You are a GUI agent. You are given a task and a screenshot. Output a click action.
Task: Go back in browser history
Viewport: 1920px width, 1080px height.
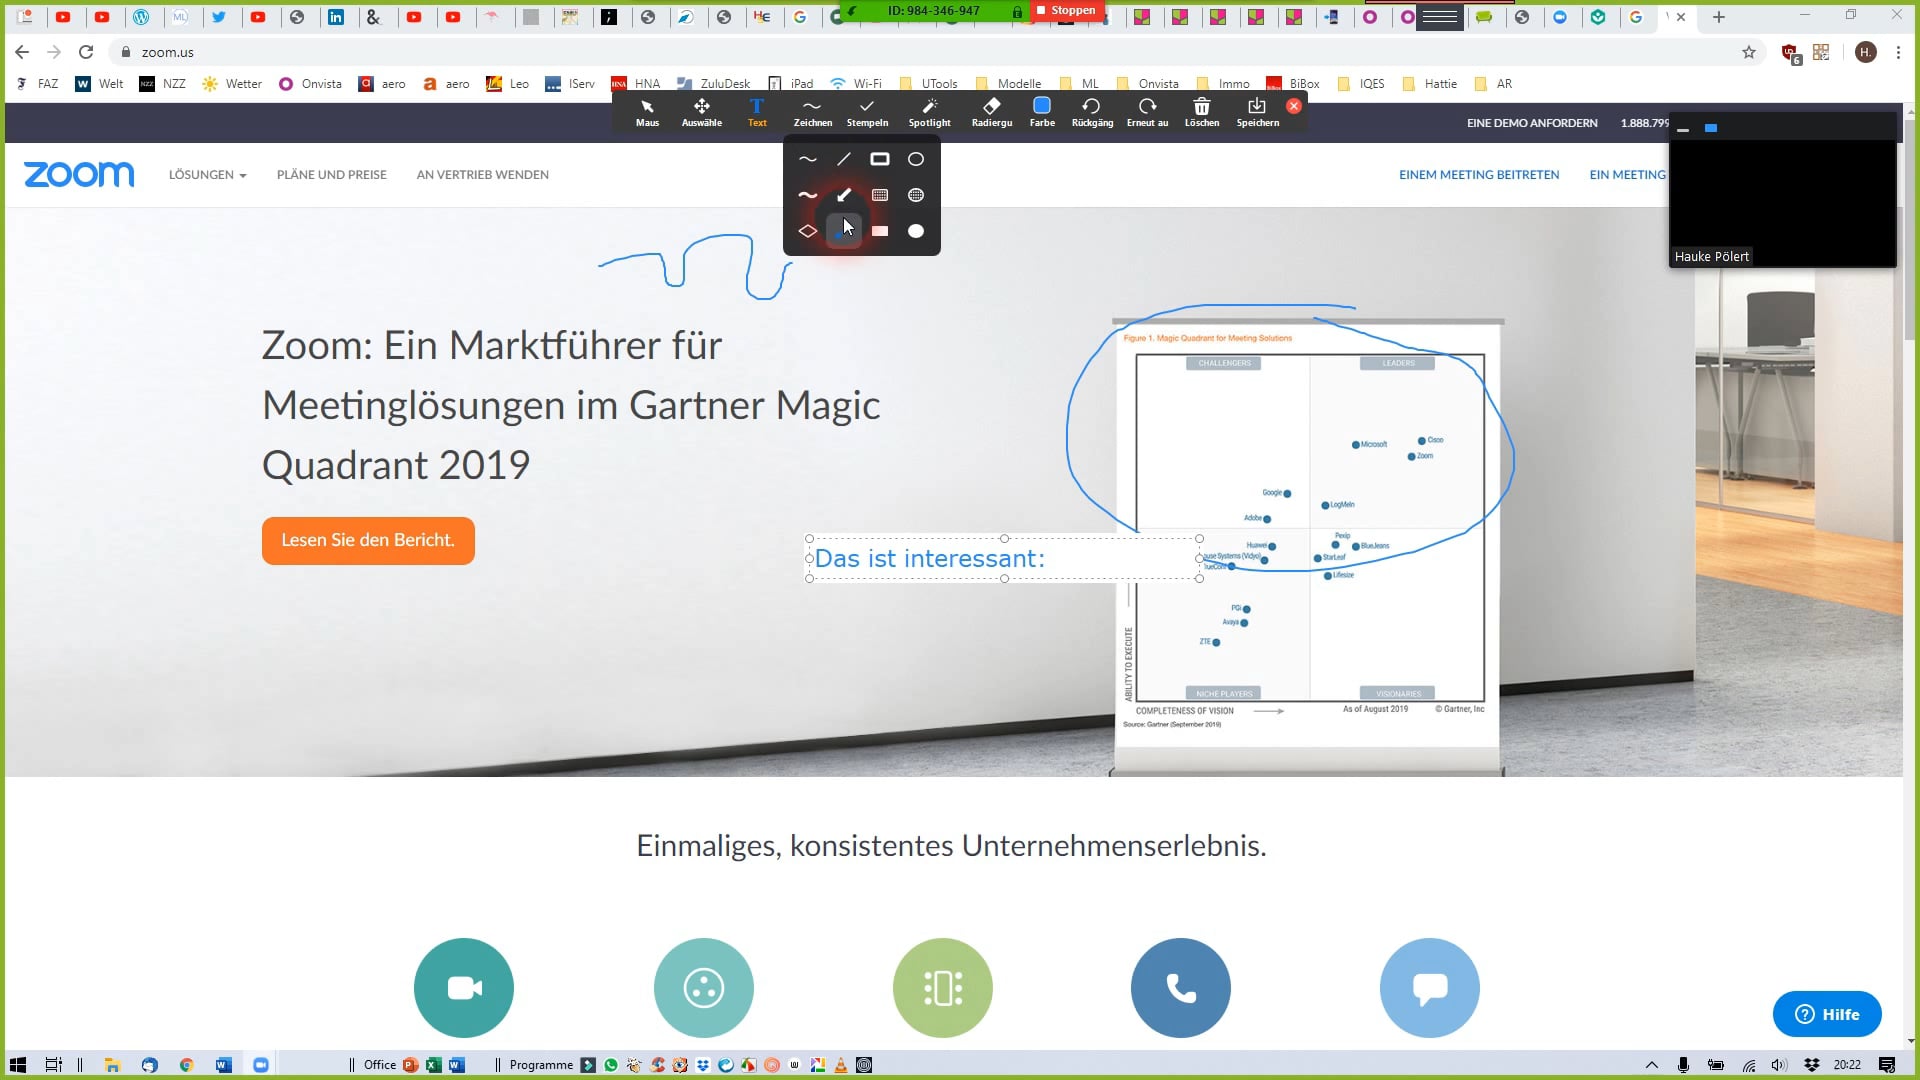(22, 52)
